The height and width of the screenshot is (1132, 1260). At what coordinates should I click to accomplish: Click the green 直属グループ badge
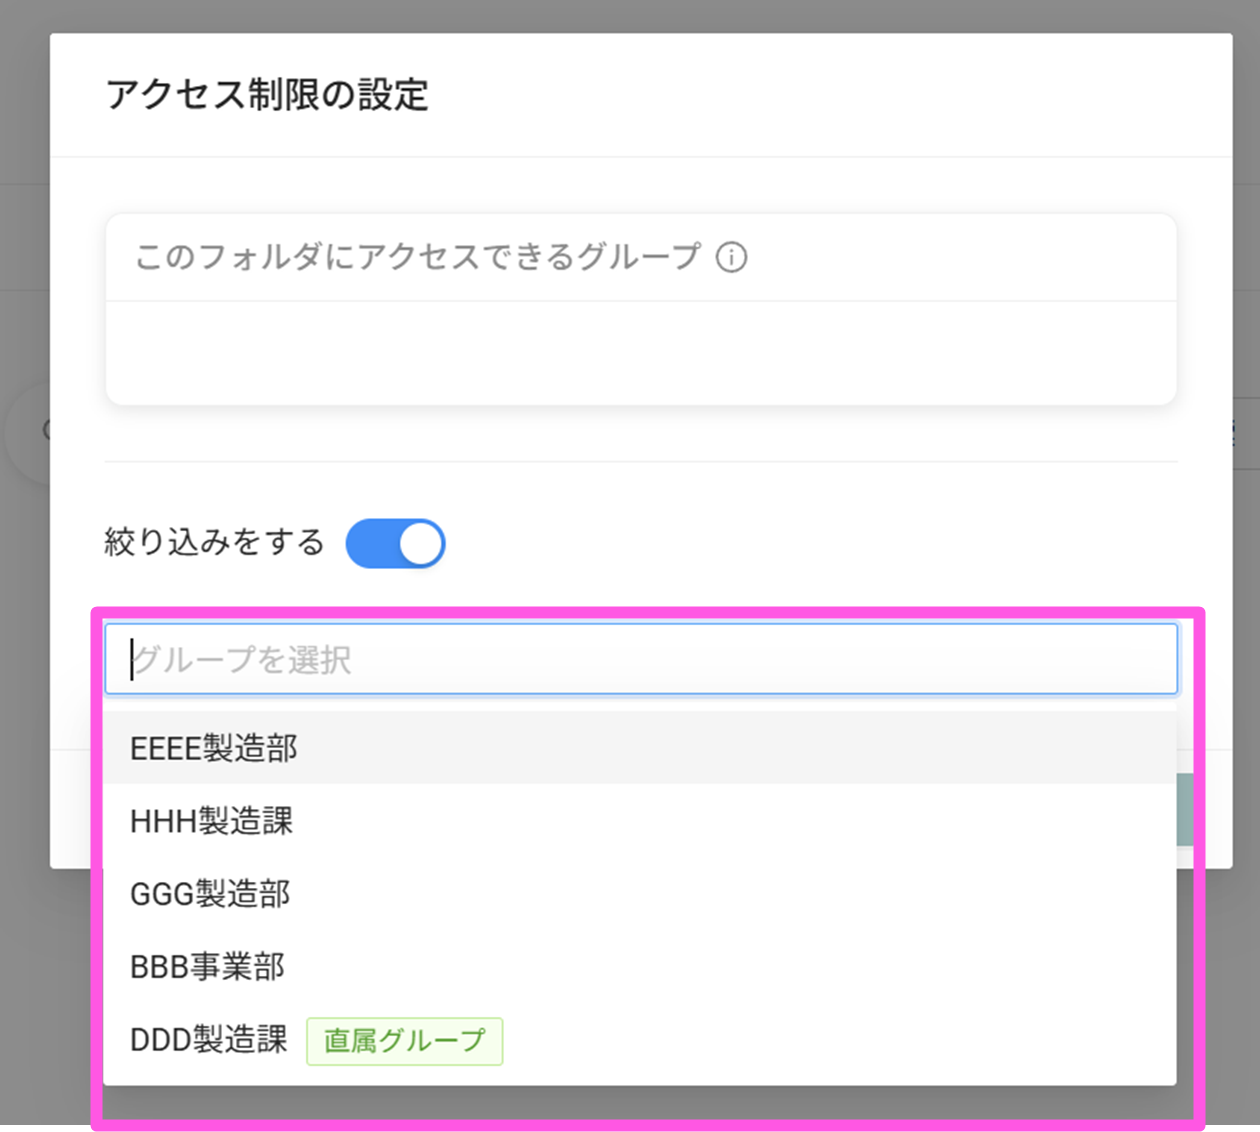click(x=404, y=1041)
